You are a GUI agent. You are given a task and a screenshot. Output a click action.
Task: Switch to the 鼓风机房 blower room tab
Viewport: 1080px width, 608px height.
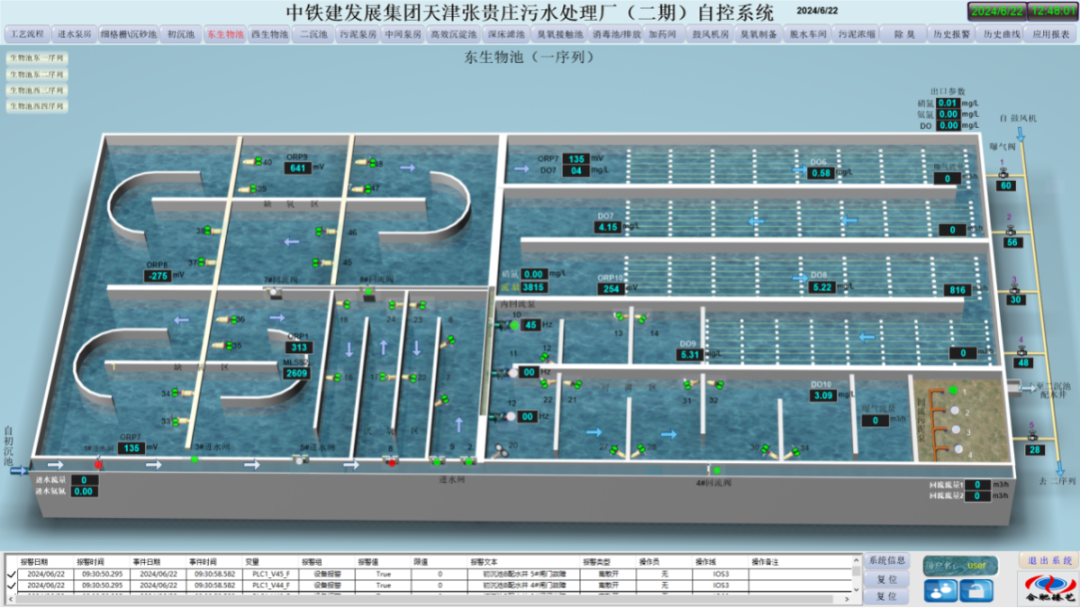pos(710,34)
